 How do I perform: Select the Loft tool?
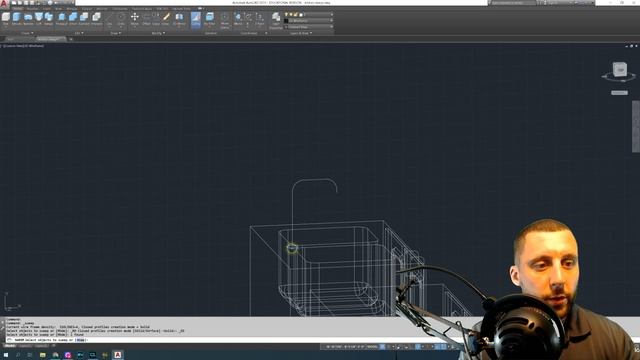[x=39, y=18]
